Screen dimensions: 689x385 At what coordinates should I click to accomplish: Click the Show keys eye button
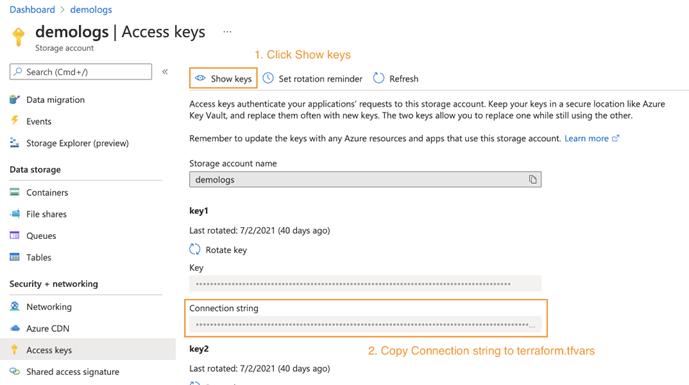click(x=223, y=78)
